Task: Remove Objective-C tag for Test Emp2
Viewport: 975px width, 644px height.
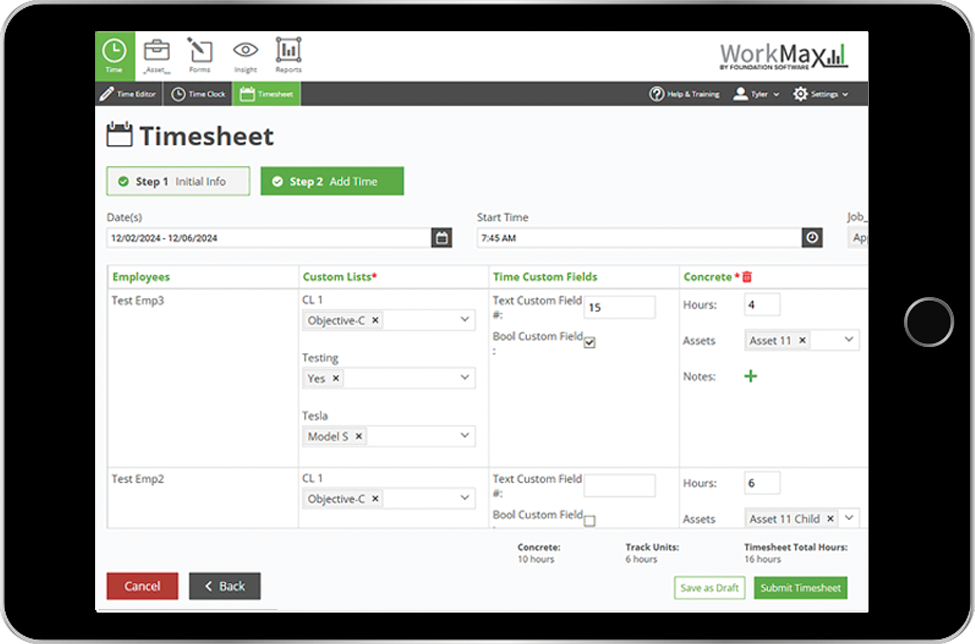Action: pyautogui.click(x=376, y=499)
